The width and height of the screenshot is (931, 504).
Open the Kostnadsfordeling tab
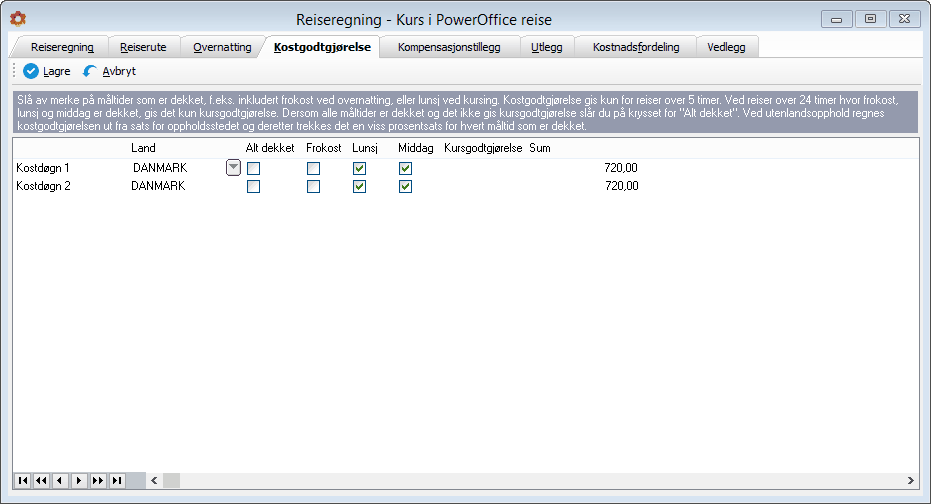pyautogui.click(x=636, y=47)
